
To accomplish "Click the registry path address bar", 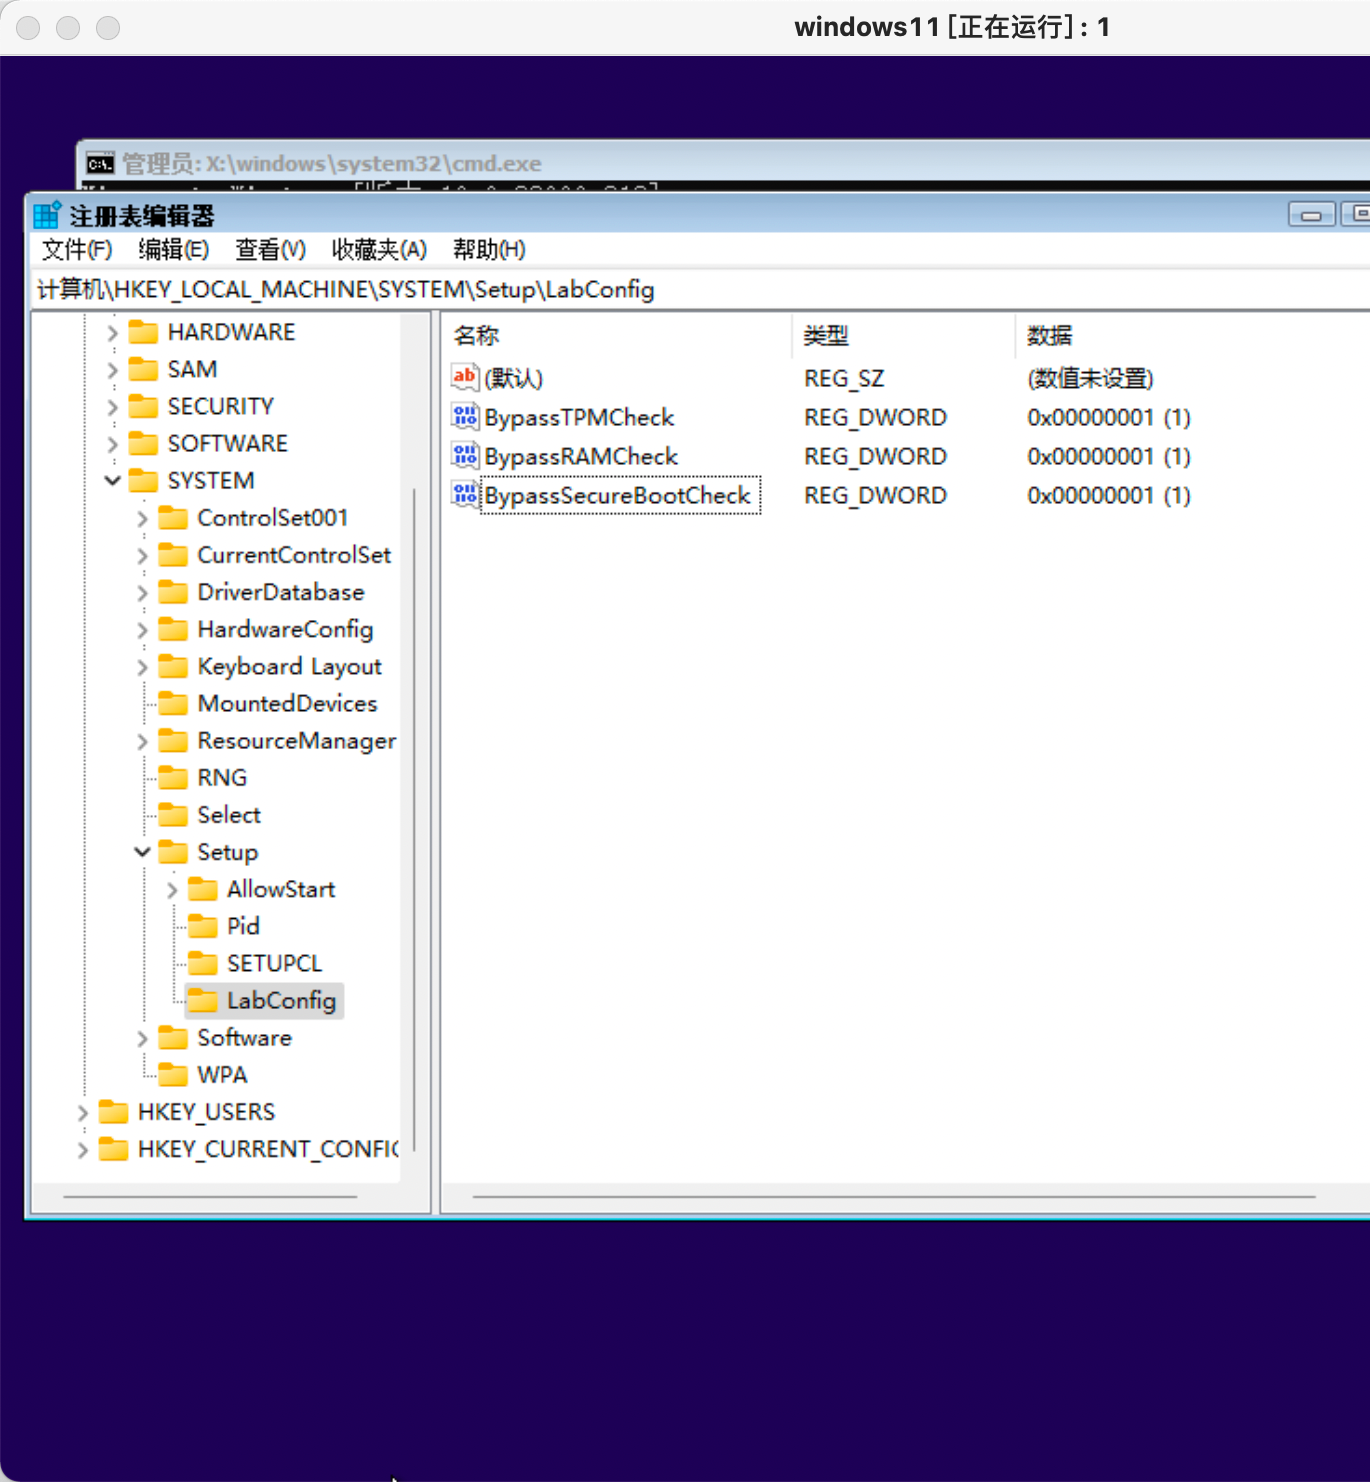I will coord(700,290).
